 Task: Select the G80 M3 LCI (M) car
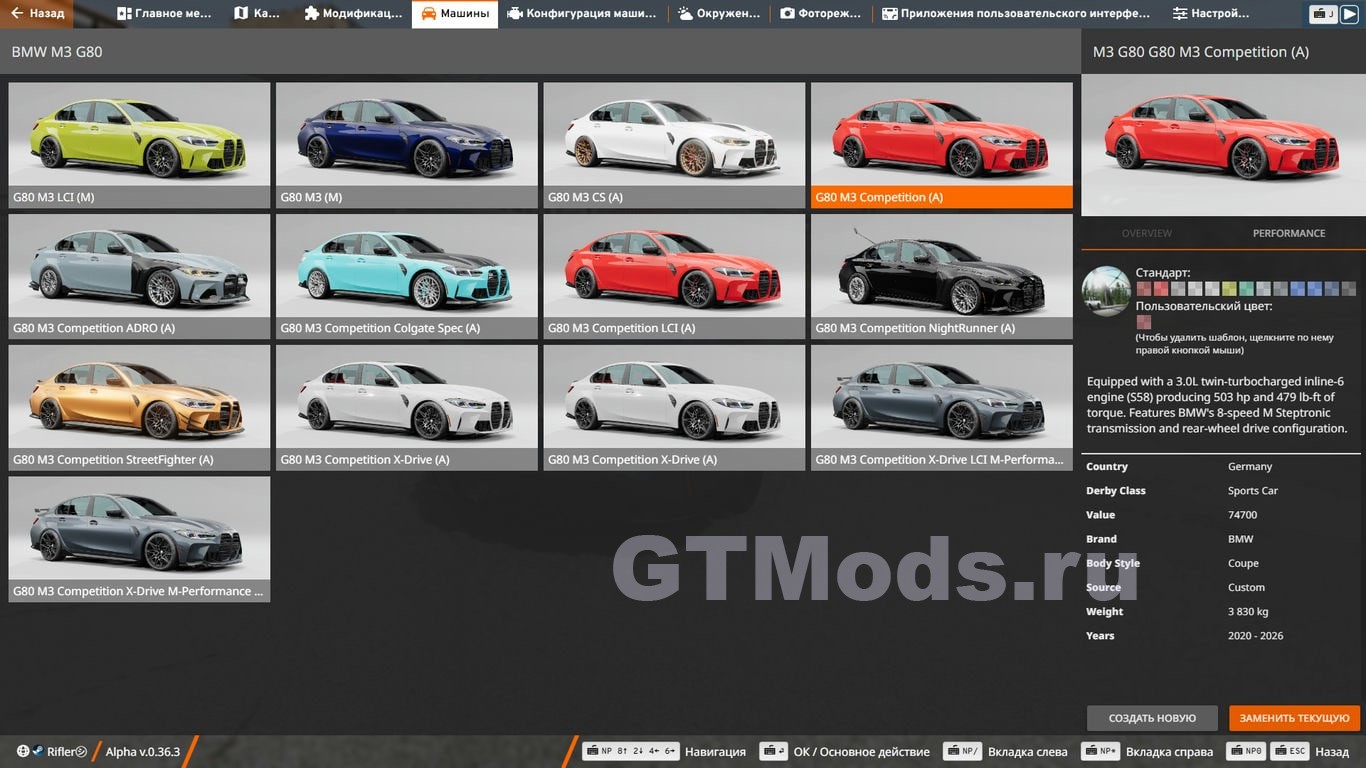coord(139,145)
